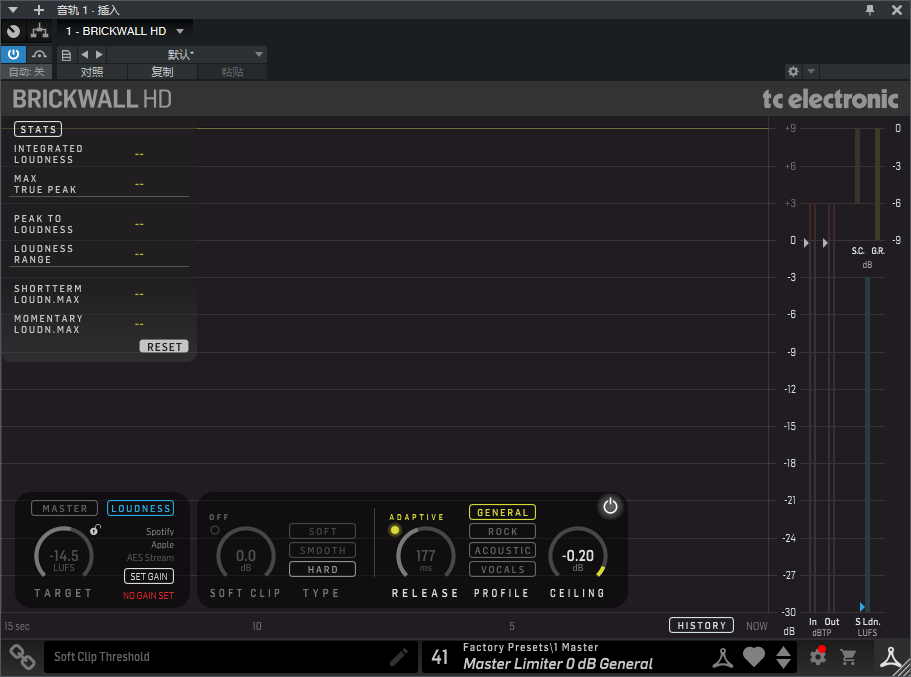Select Apple loudness target

click(163, 545)
